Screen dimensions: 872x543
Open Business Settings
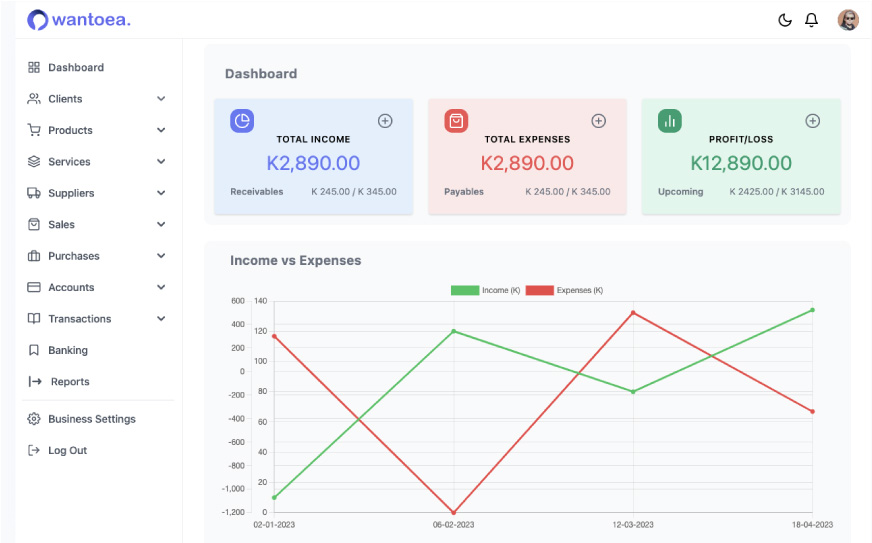tap(91, 419)
